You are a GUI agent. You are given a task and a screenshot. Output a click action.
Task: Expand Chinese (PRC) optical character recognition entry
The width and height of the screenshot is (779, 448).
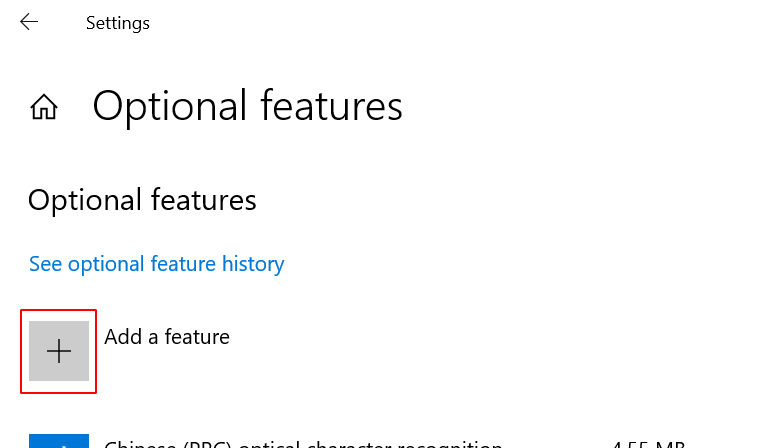[302, 443]
